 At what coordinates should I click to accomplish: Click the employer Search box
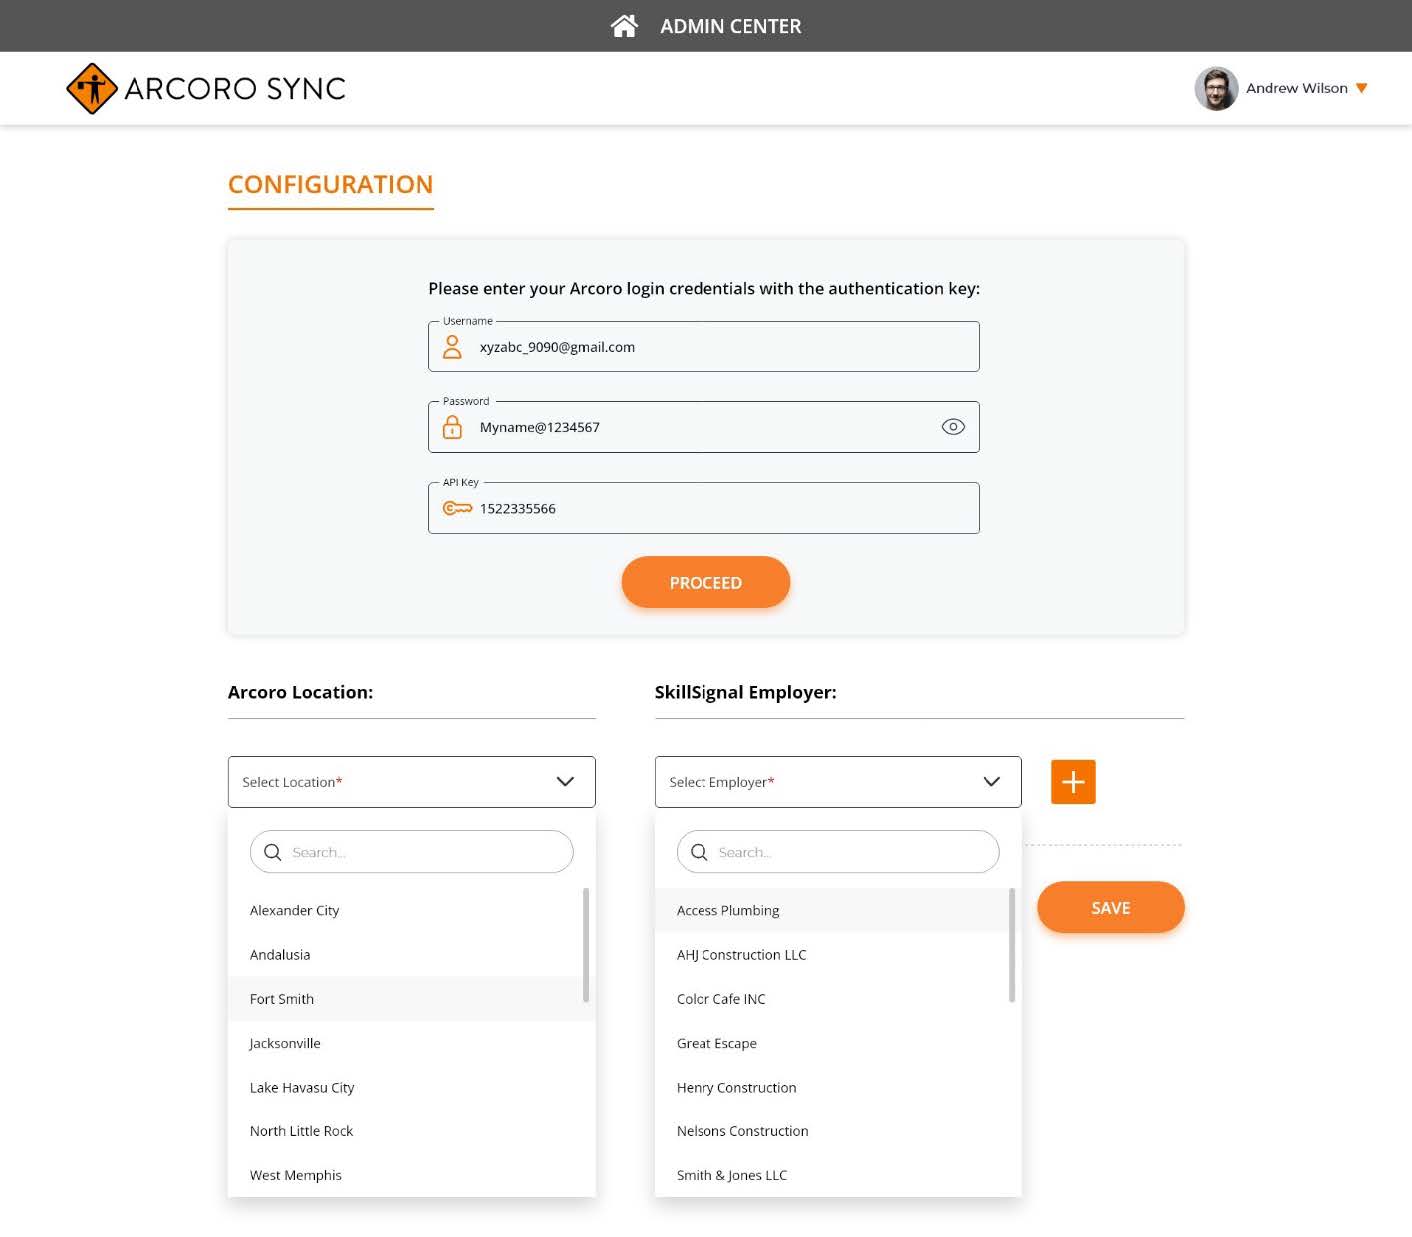[x=838, y=852]
